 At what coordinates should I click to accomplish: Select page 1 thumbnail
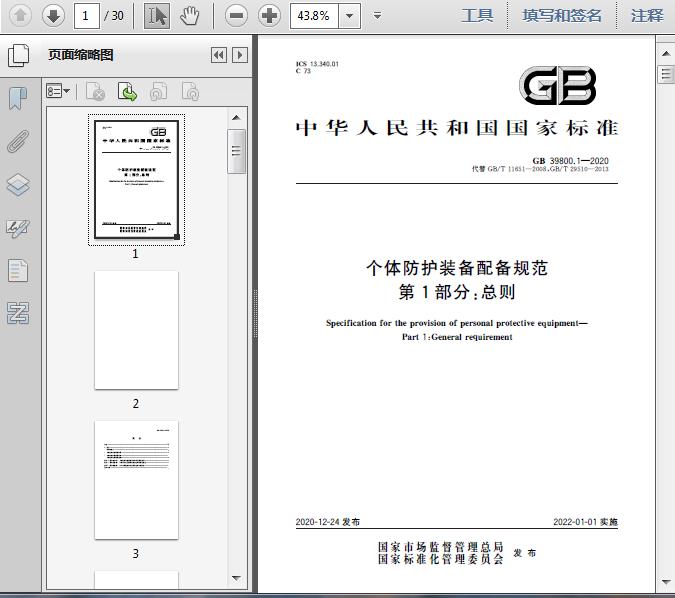tap(136, 180)
